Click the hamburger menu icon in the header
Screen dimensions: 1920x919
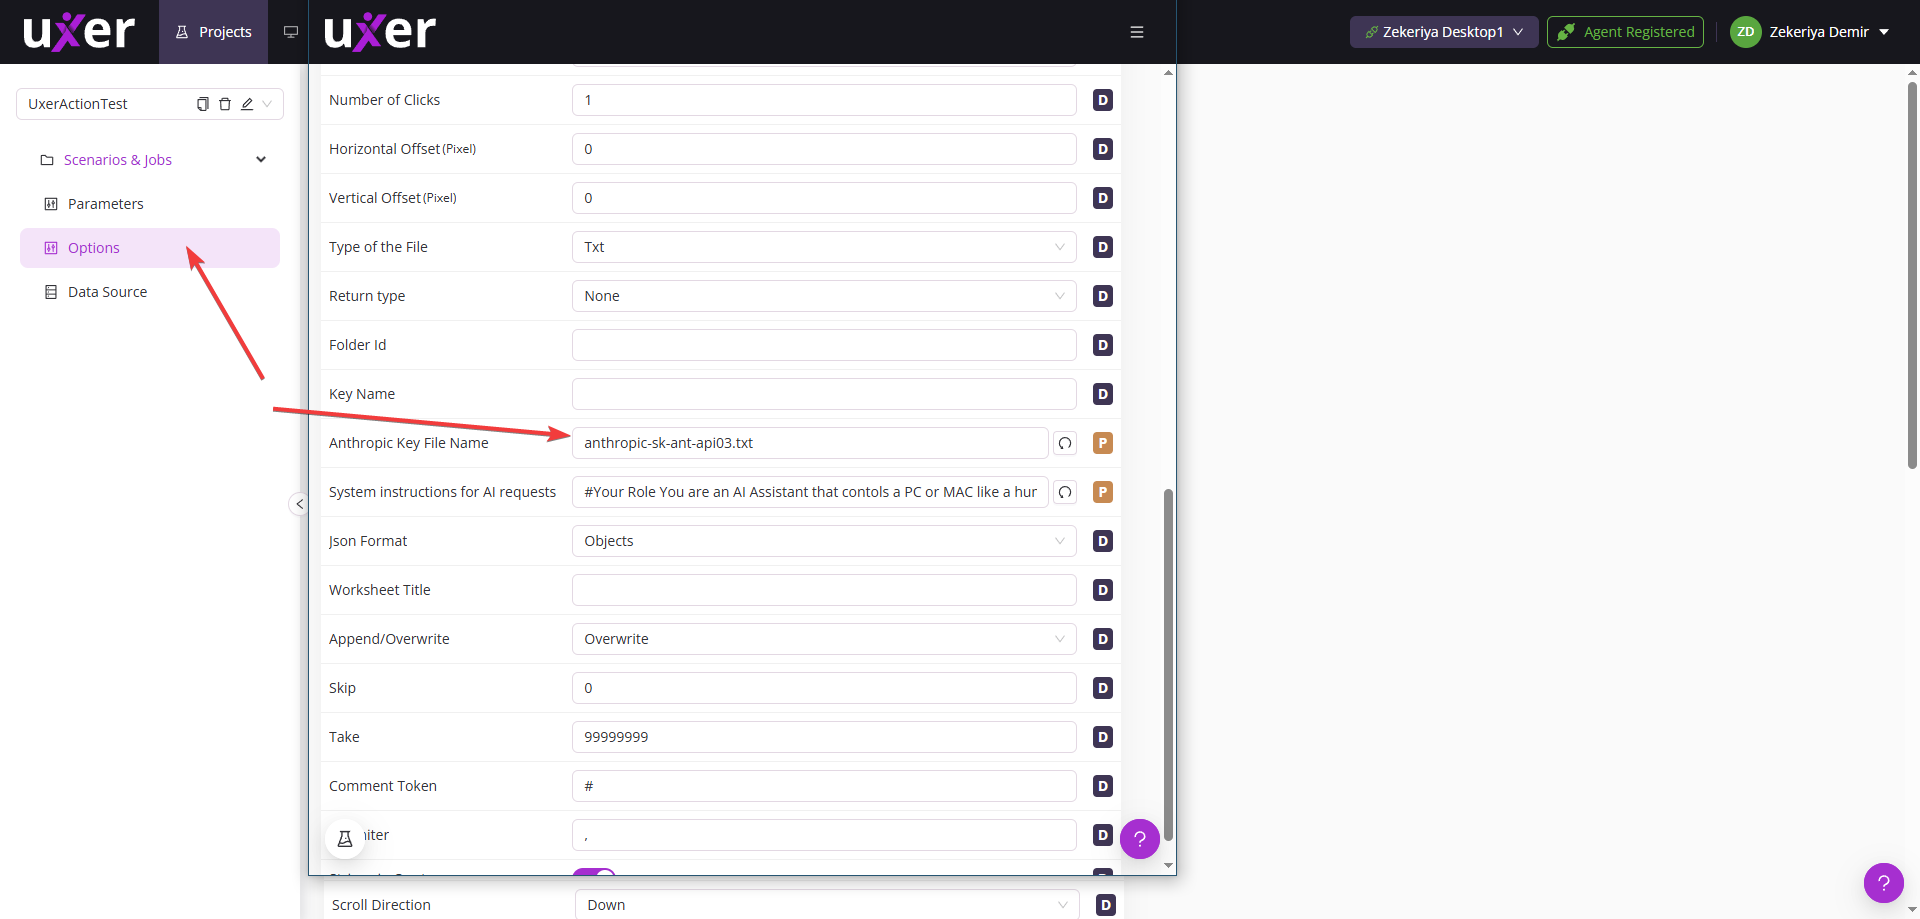coord(1137,32)
